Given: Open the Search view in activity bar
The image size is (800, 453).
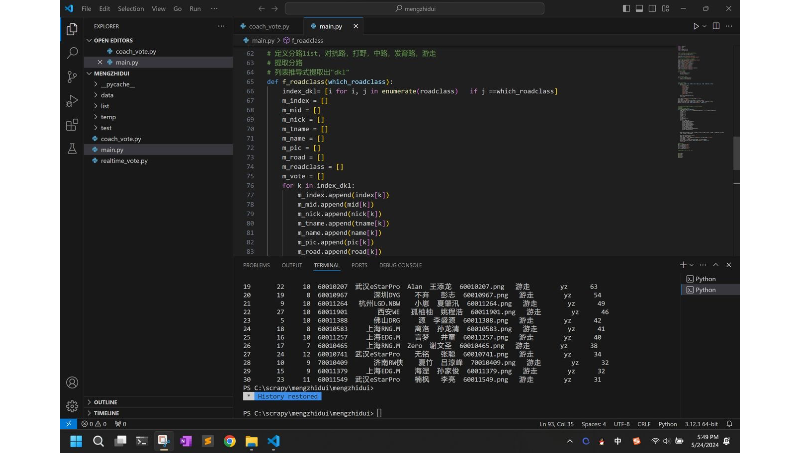Looking at the screenshot, I should (x=72, y=53).
